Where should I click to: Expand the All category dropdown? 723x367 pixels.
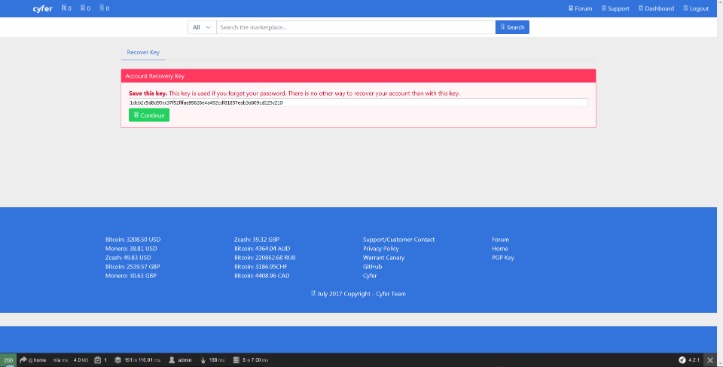click(201, 27)
